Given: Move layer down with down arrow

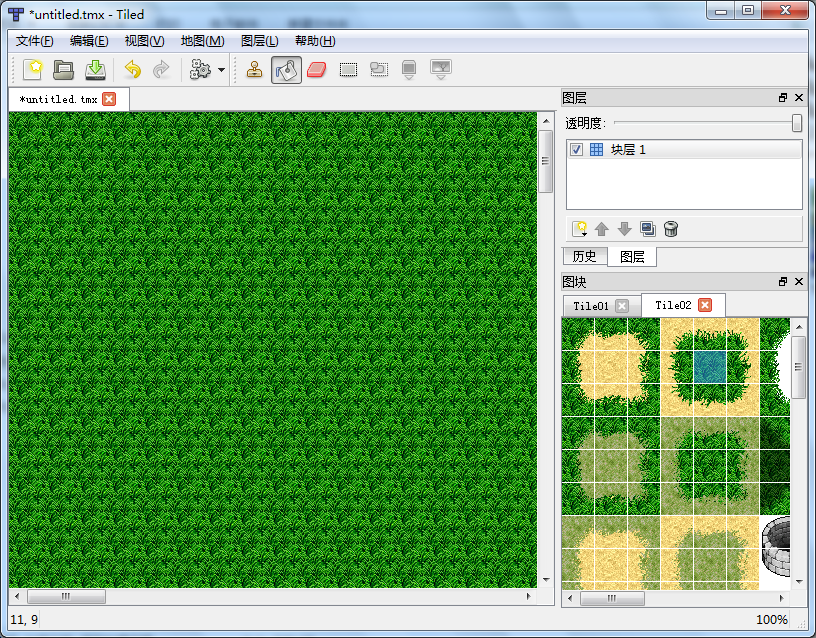Looking at the screenshot, I should [x=624, y=229].
